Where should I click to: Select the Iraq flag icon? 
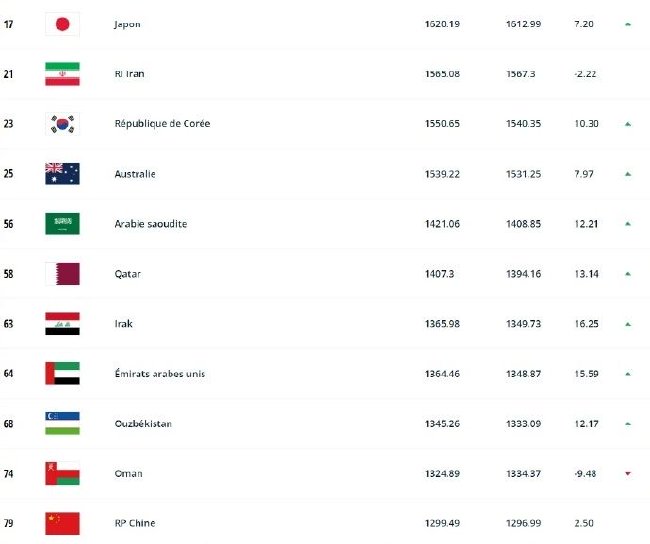pyautogui.click(x=62, y=323)
